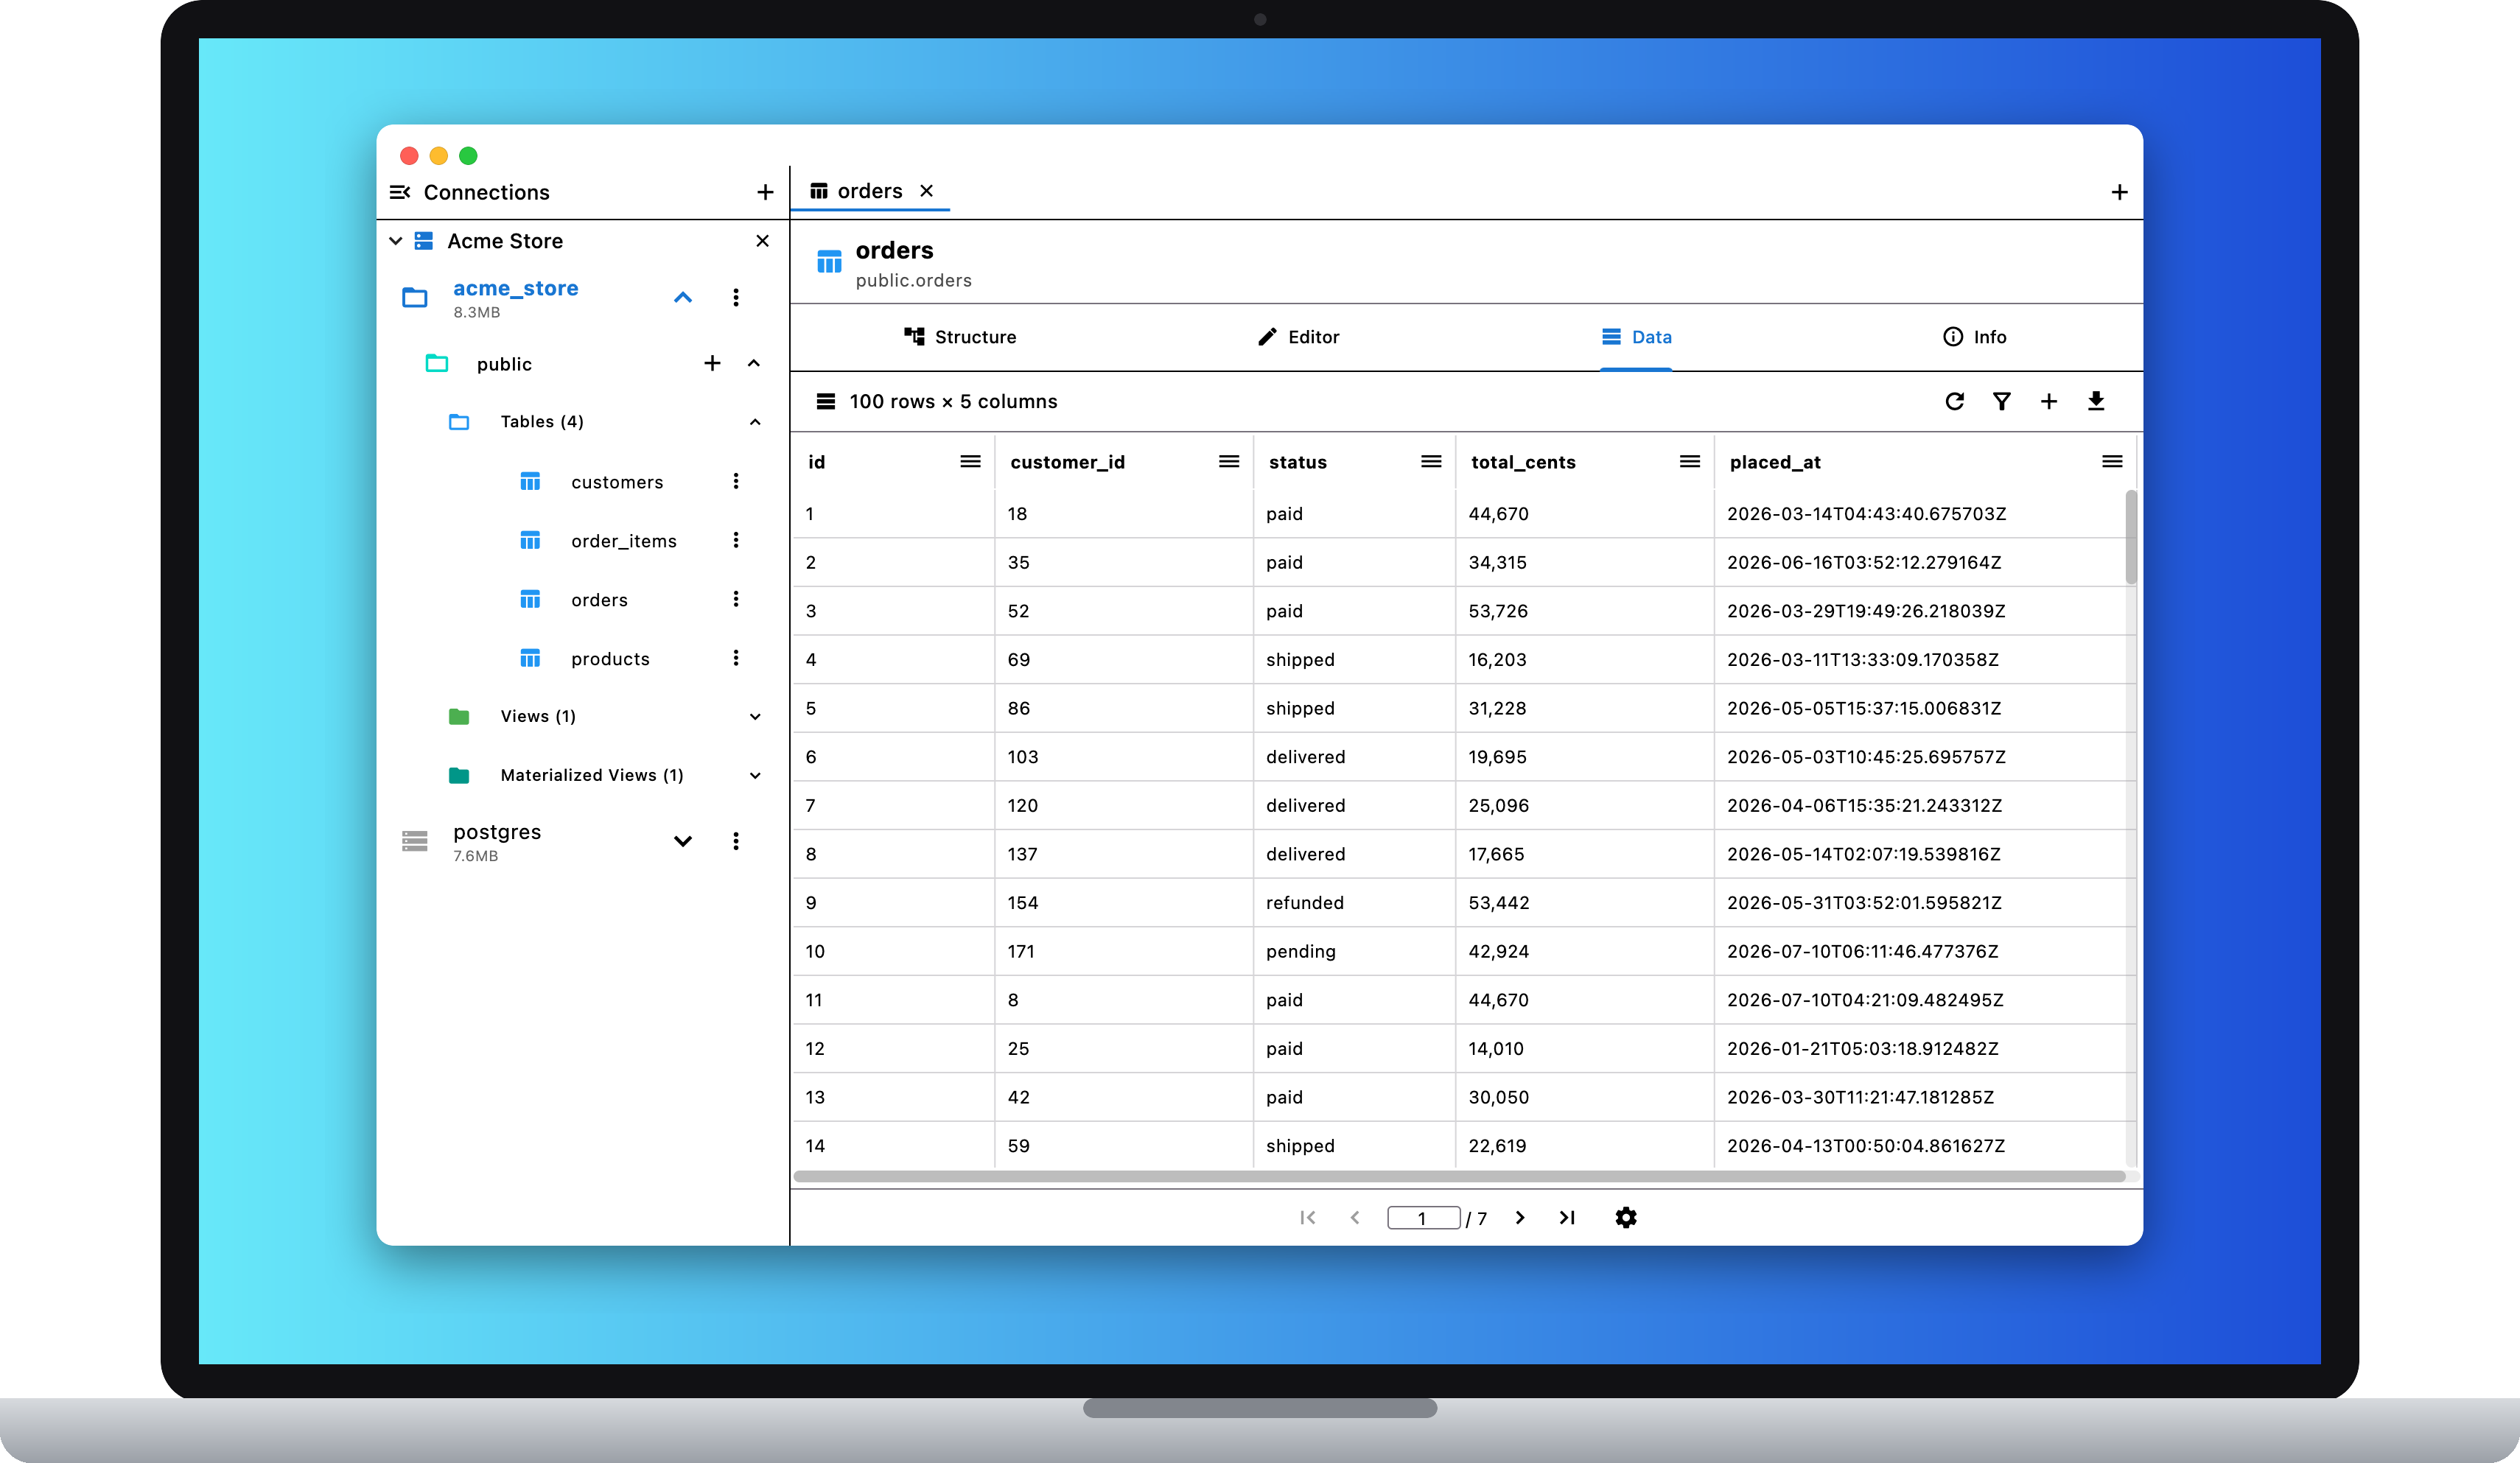Open total_cents column menu
The height and width of the screenshot is (1463, 2520).
tap(1690, 461)
